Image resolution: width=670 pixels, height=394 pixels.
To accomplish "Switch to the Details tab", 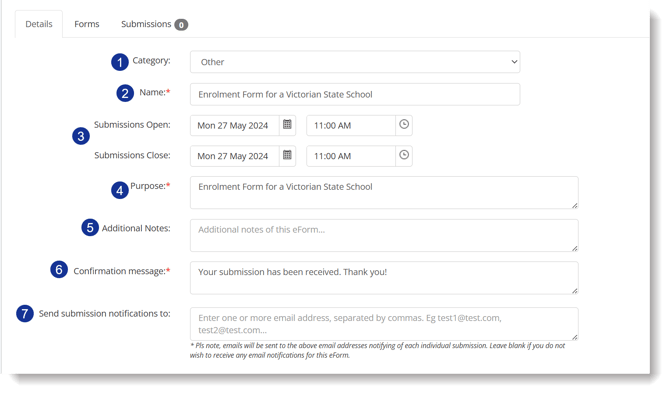I will coord(39,24).
